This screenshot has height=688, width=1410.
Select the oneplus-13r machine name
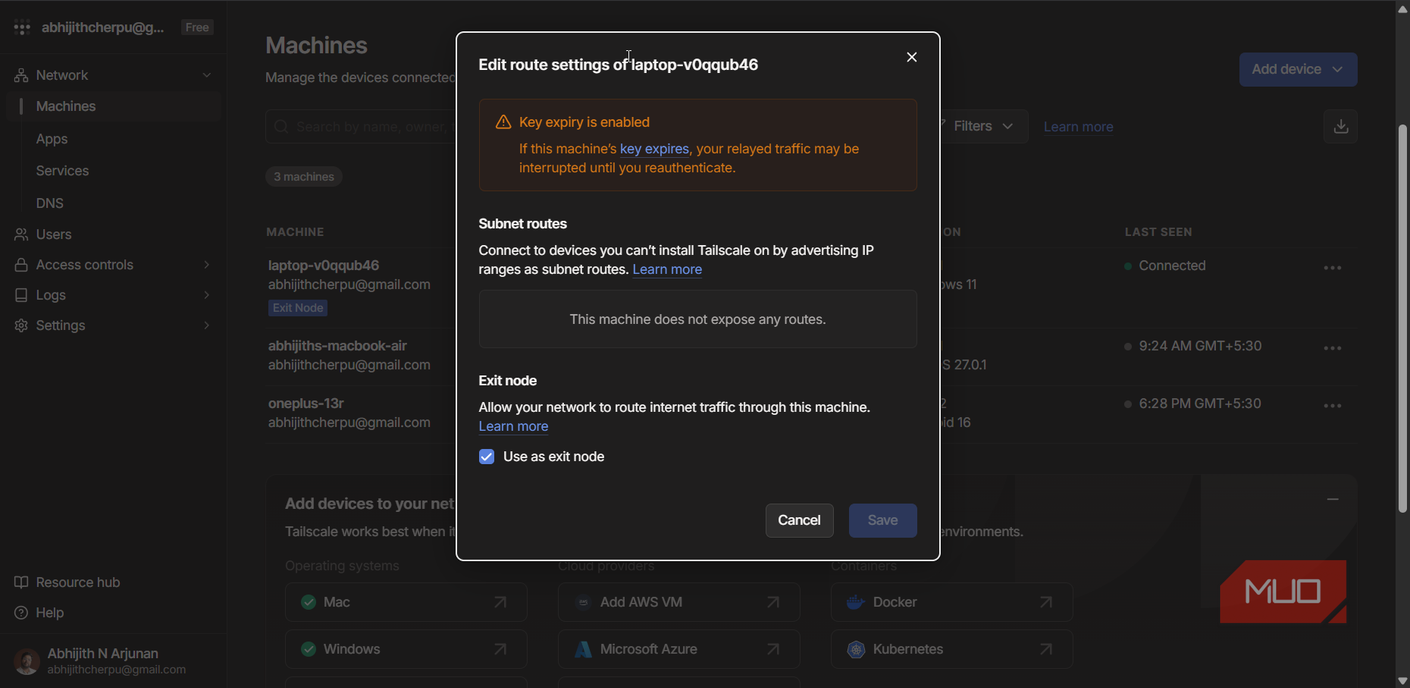coord(305,403)
